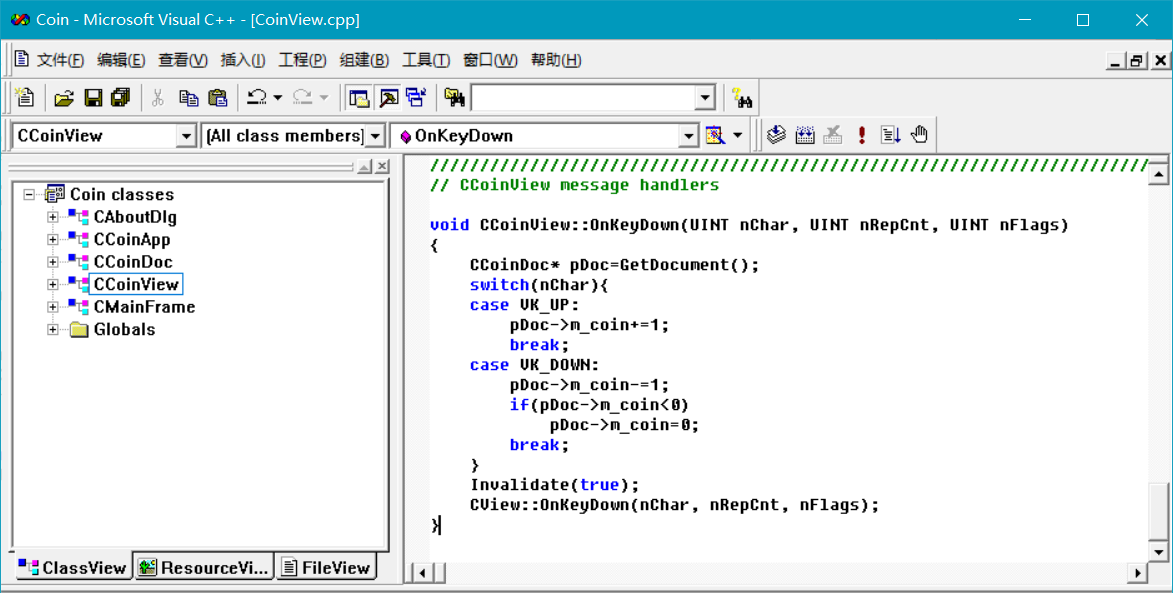Open the 组建(B) menu
The image size is (1173, 593).
click(x=364, y=61)
